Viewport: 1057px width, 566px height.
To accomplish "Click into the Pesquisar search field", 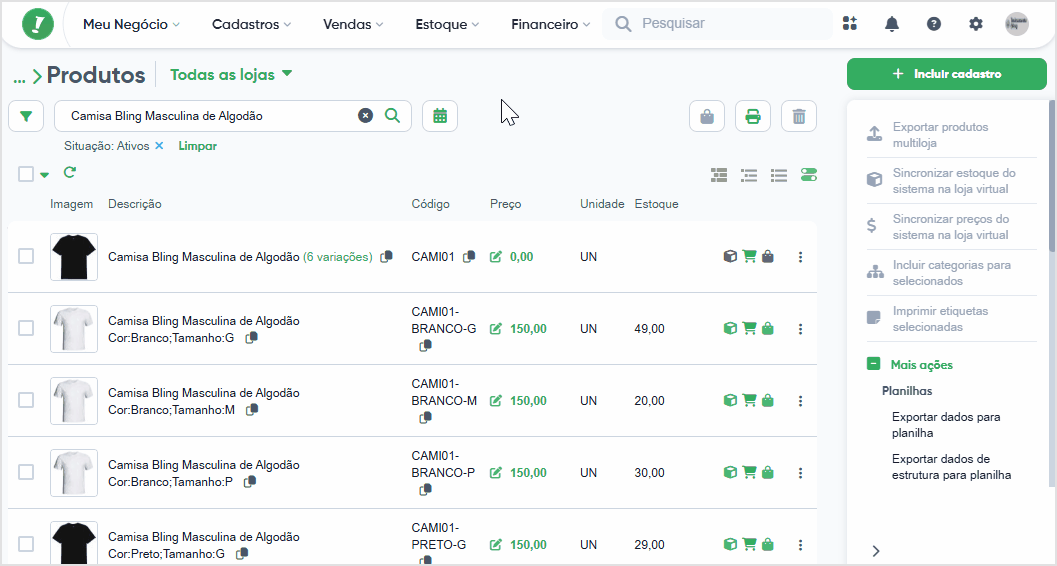I will [718, 24].
